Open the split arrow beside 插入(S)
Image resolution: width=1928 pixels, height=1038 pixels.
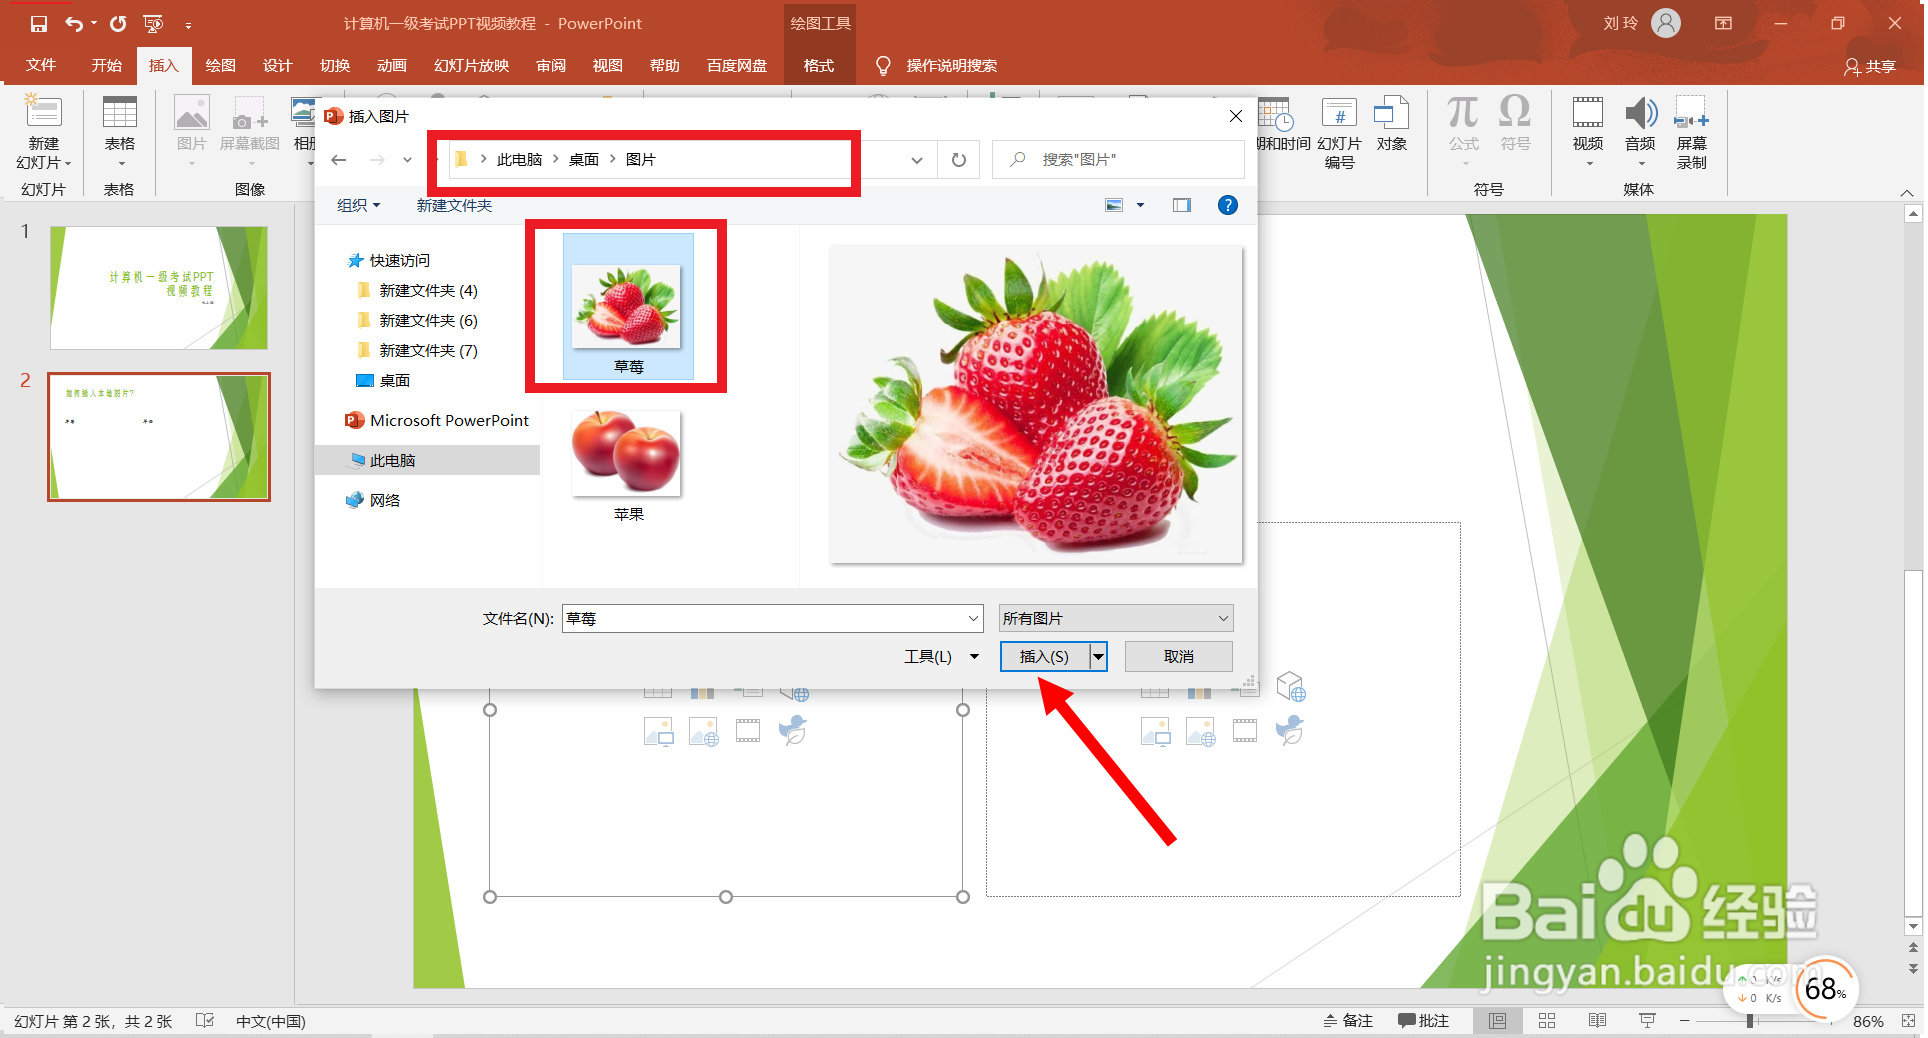[1098, 657]
